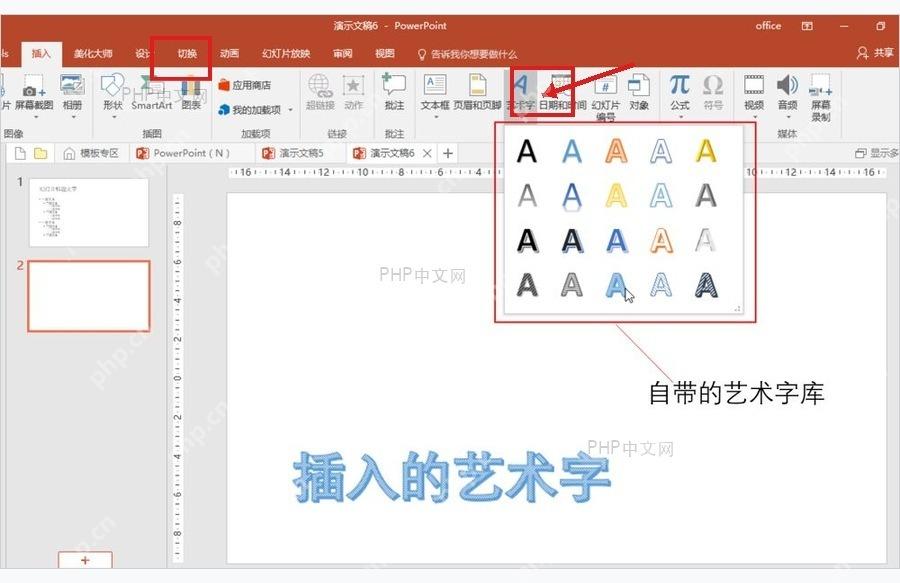Insert a Symbol (符号)
Viewport: 900px width, 583px height.
pyautogui.click(x=713, y=92)
